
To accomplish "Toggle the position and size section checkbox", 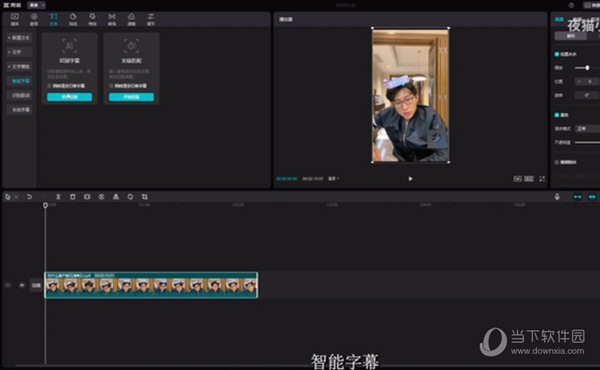I will [557, 54].
